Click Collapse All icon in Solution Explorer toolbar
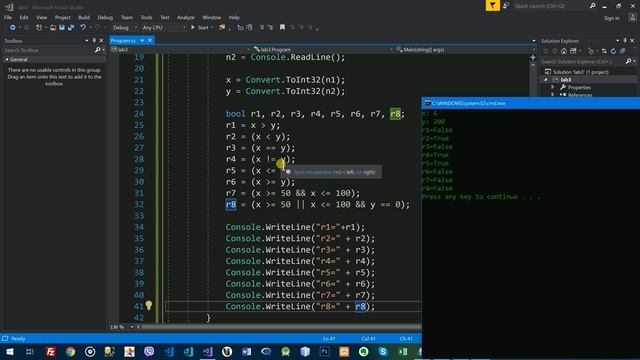The width and height of the screenshot is (640, 360). point(622,51)
